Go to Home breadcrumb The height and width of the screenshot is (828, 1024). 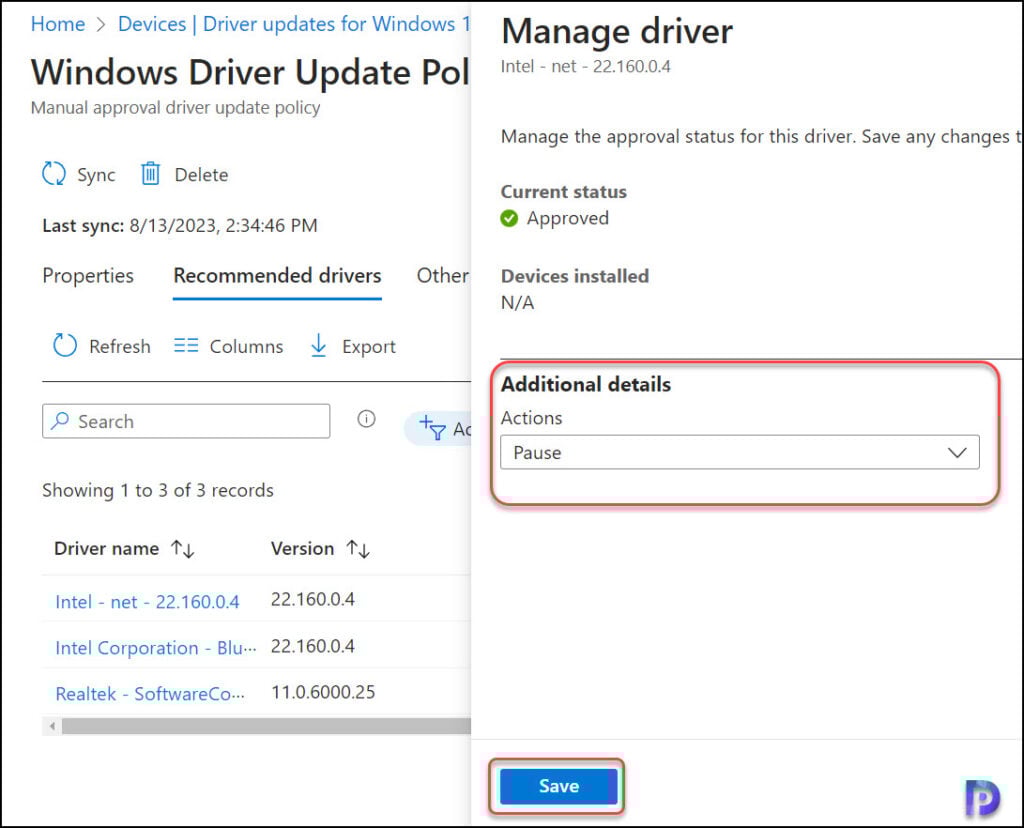pyautogui.click(x=58, y=24)
